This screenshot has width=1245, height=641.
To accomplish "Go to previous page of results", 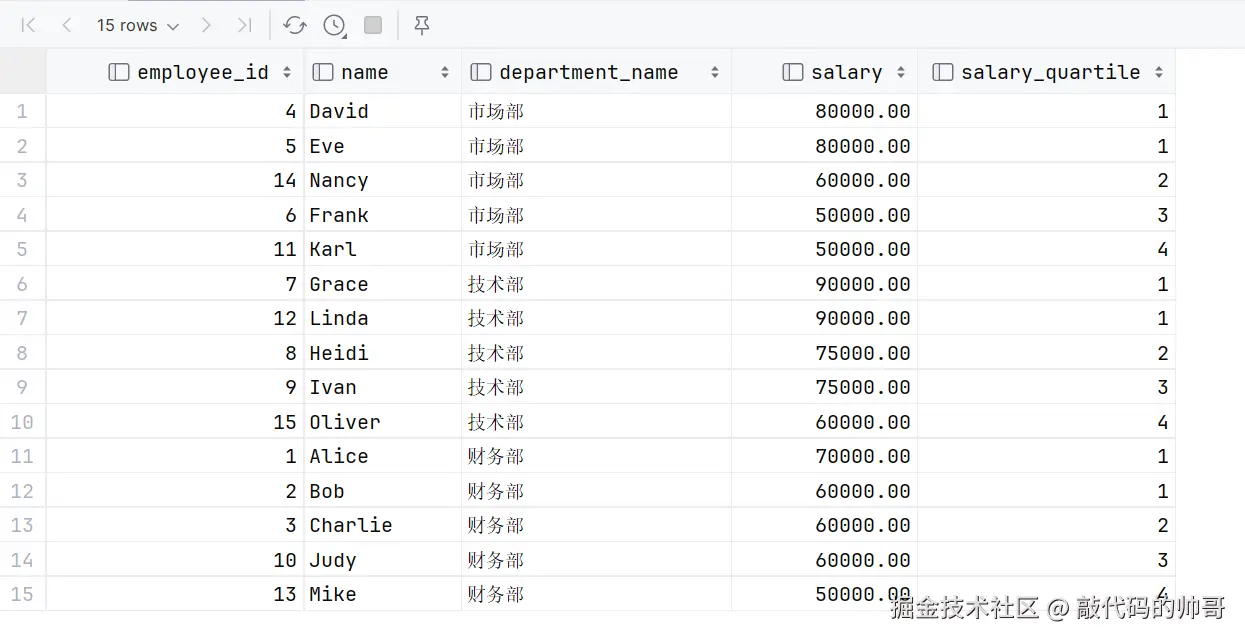I will click(x=67, y=26).
